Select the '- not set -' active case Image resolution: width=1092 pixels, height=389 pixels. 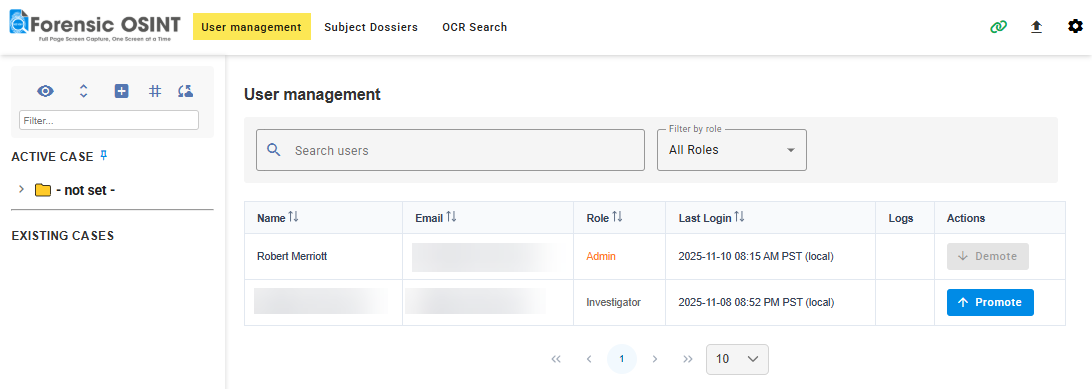(85, 190)
